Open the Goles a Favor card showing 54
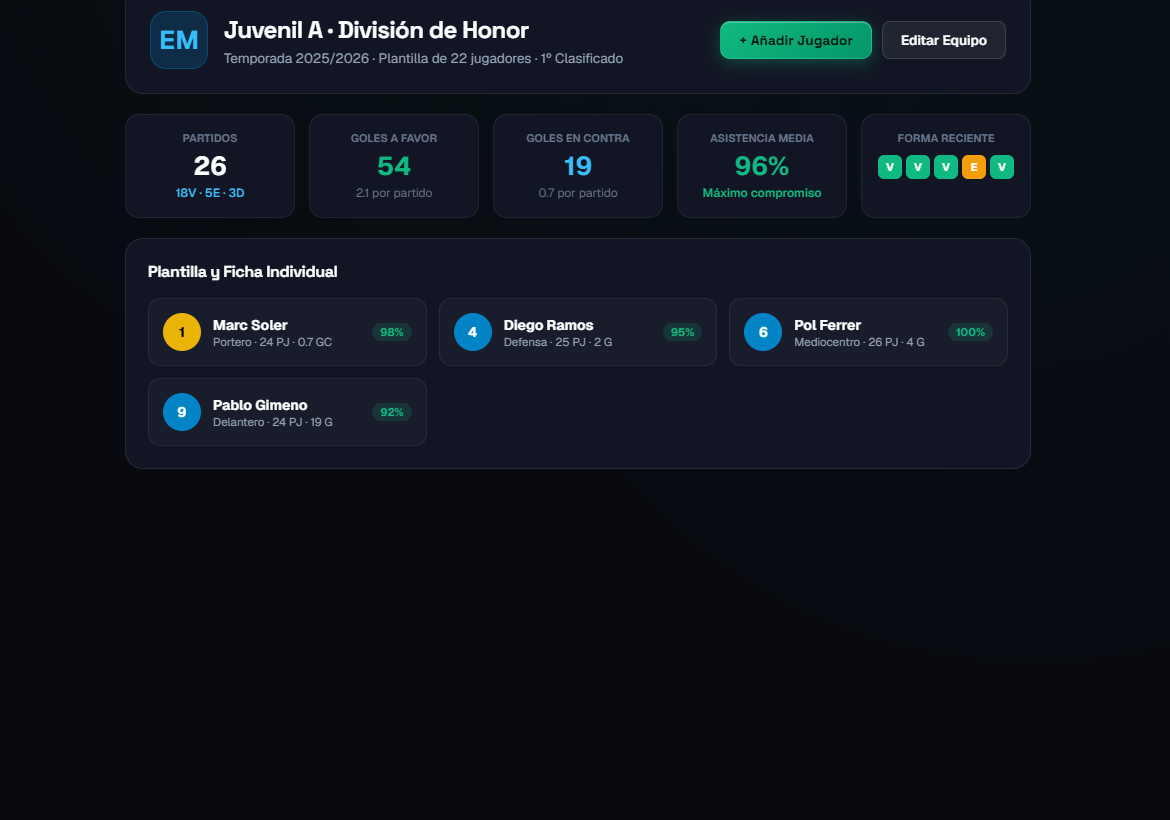1170x820 pixels. coord(394,166)
